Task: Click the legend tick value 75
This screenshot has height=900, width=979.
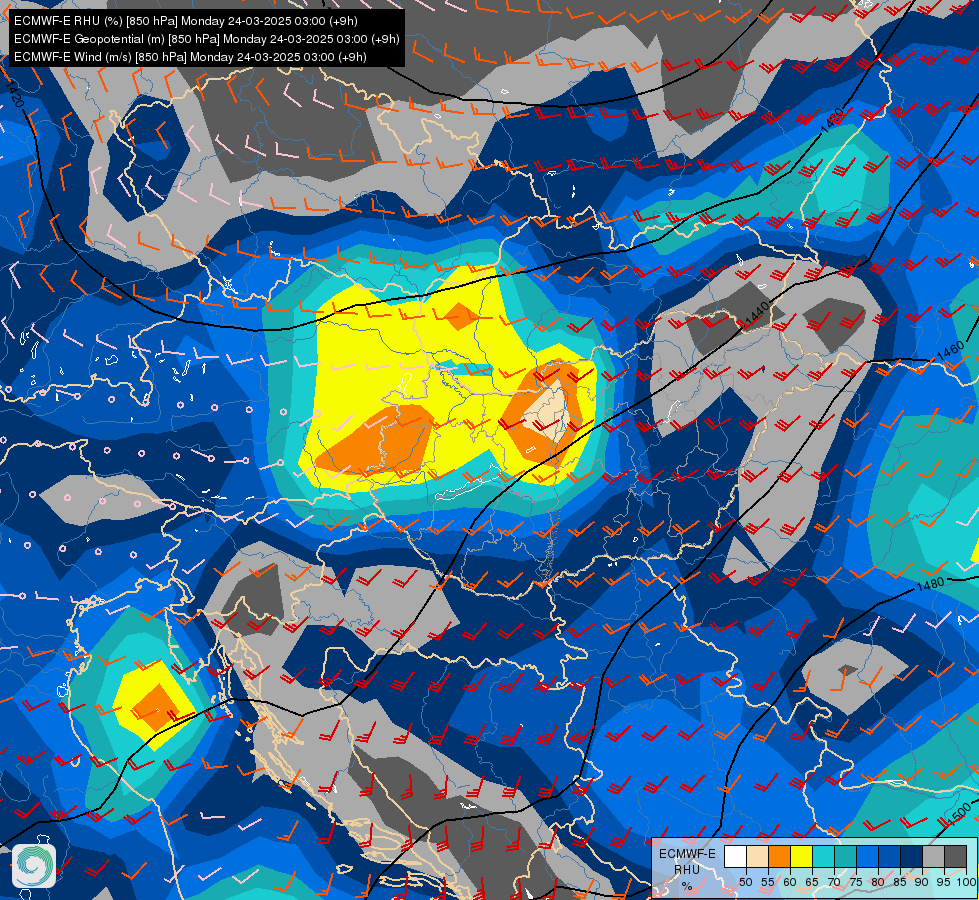Action: coord(855,882)
